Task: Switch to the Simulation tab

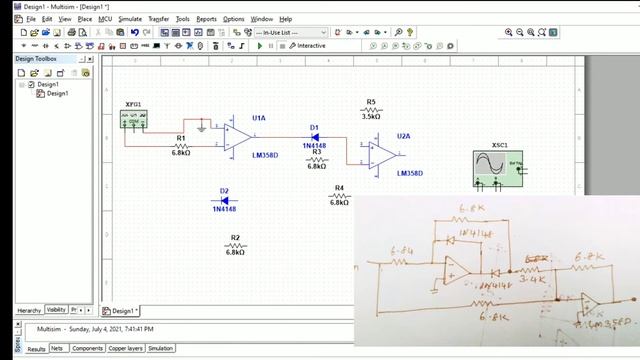Action: (160, 348)
